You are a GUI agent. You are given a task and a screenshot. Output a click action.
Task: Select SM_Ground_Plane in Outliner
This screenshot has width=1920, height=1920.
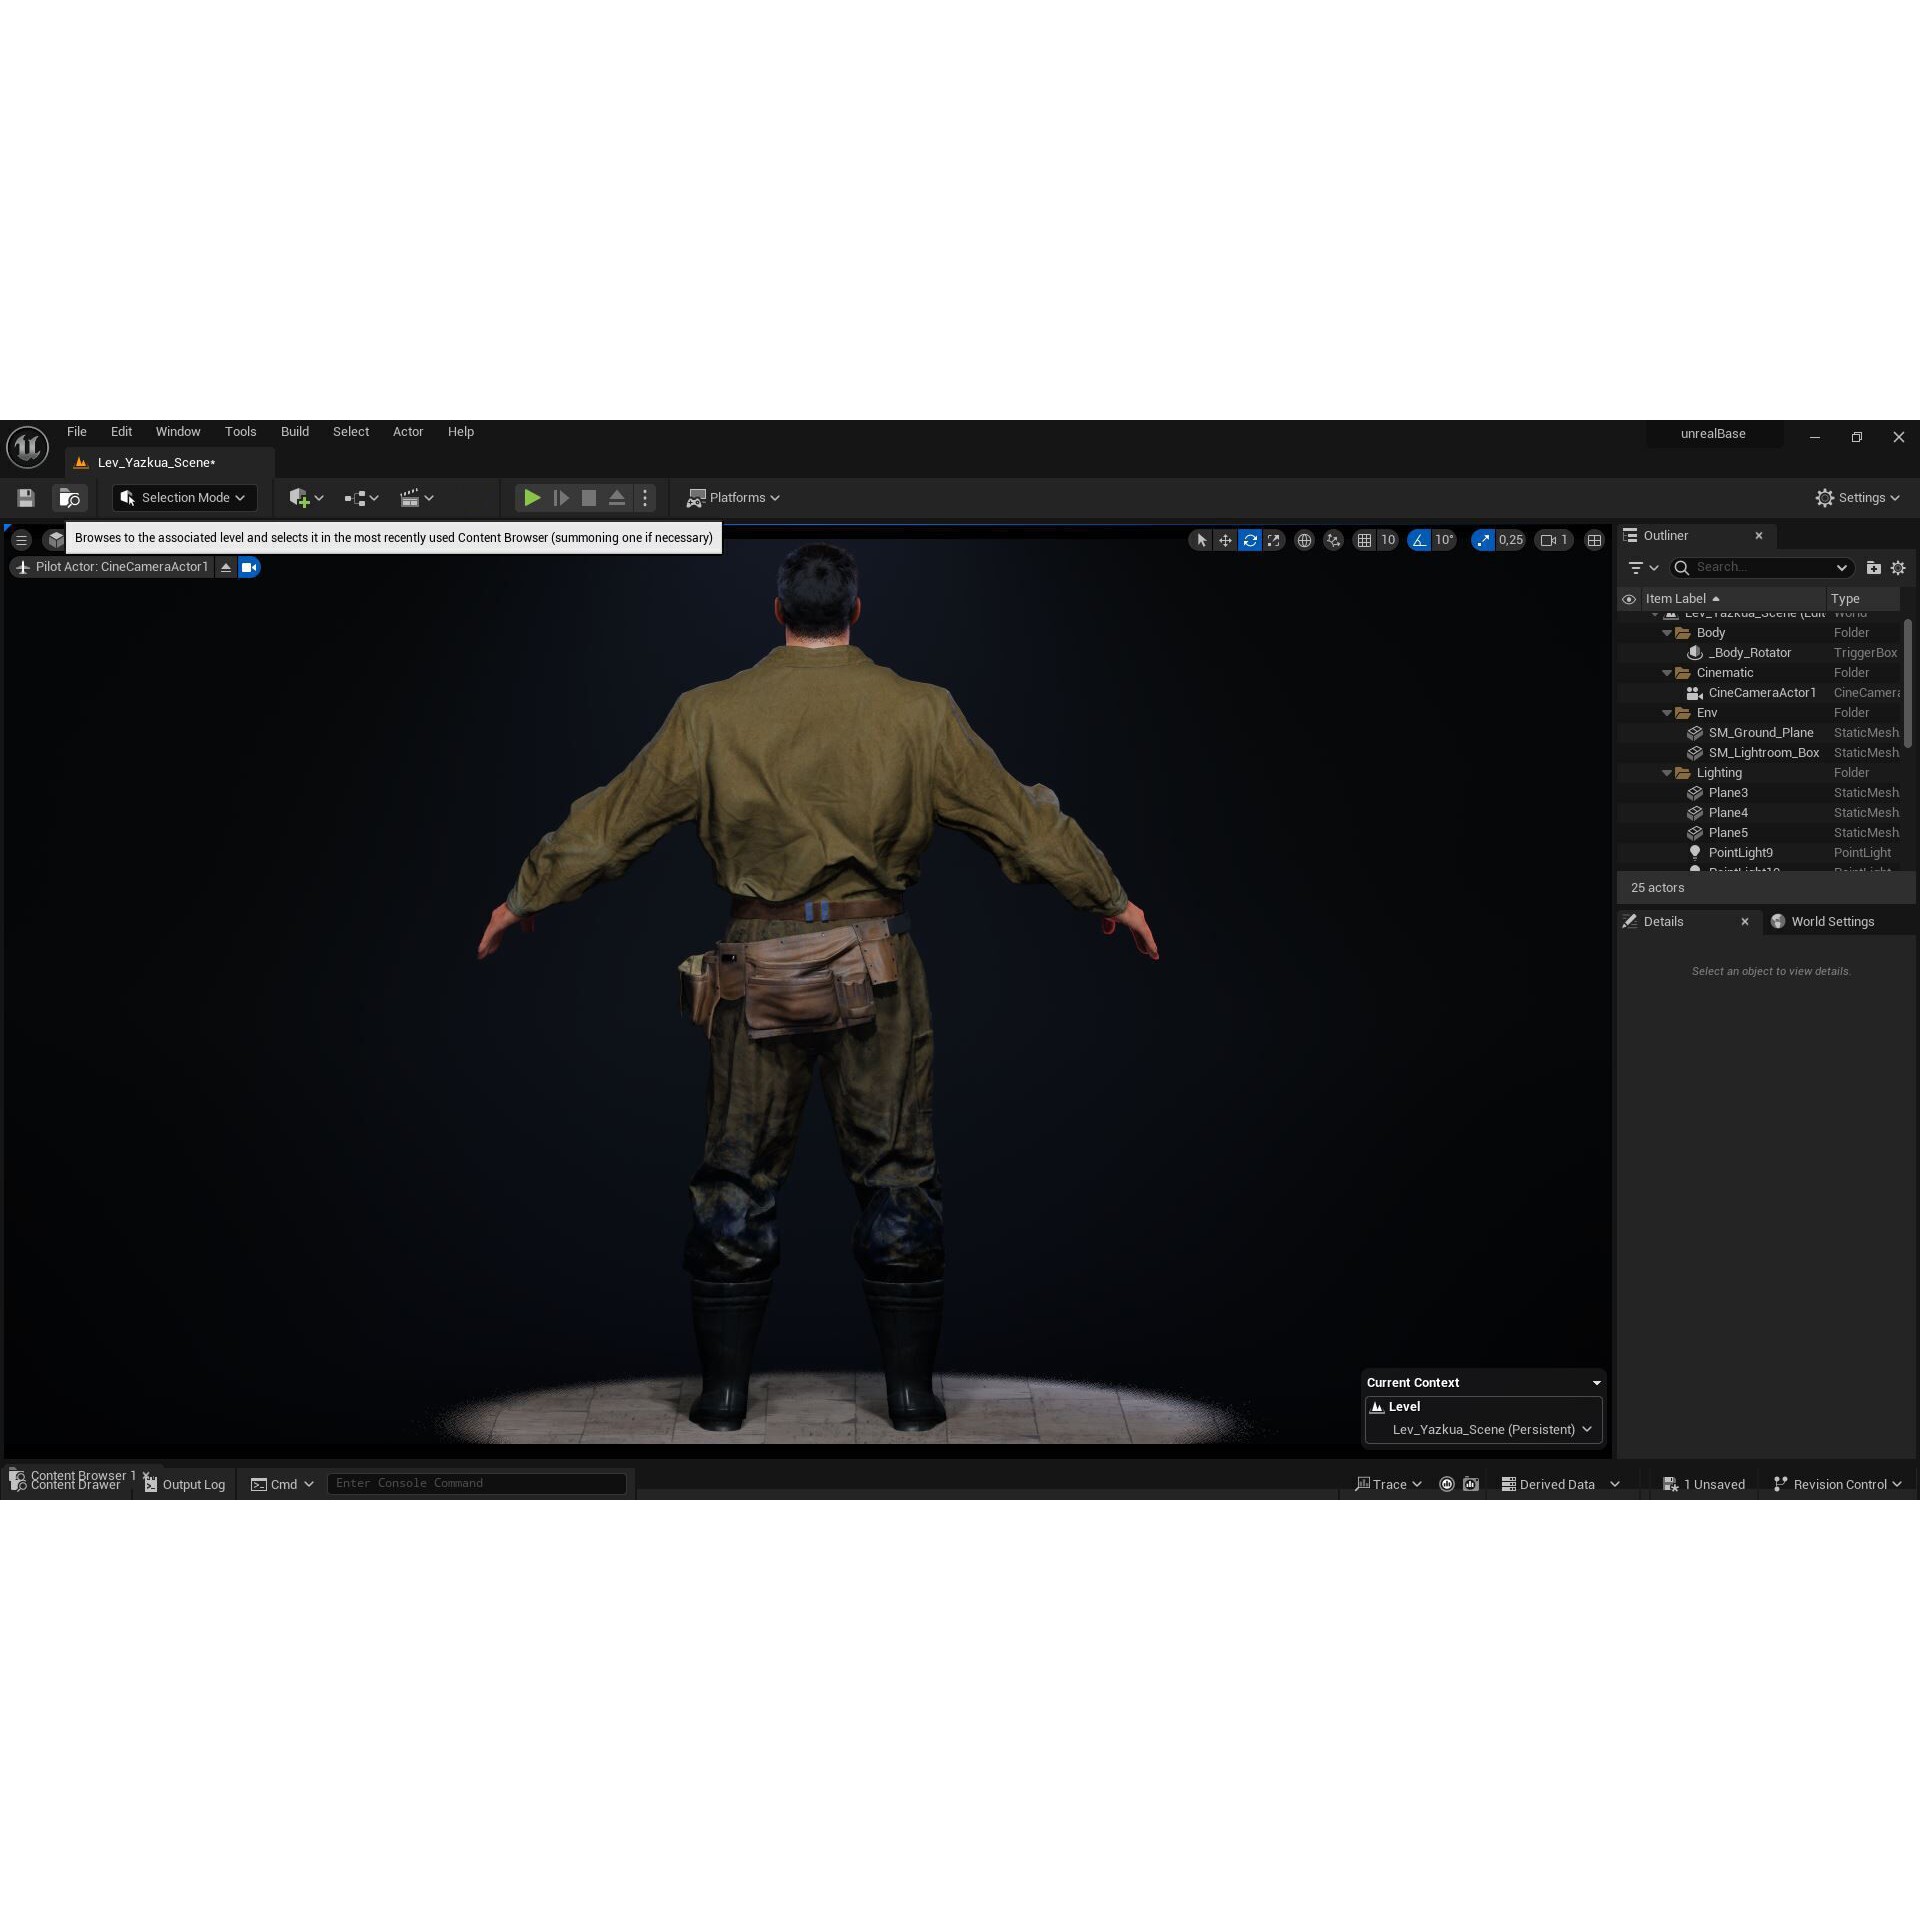tap(1760, 733)
